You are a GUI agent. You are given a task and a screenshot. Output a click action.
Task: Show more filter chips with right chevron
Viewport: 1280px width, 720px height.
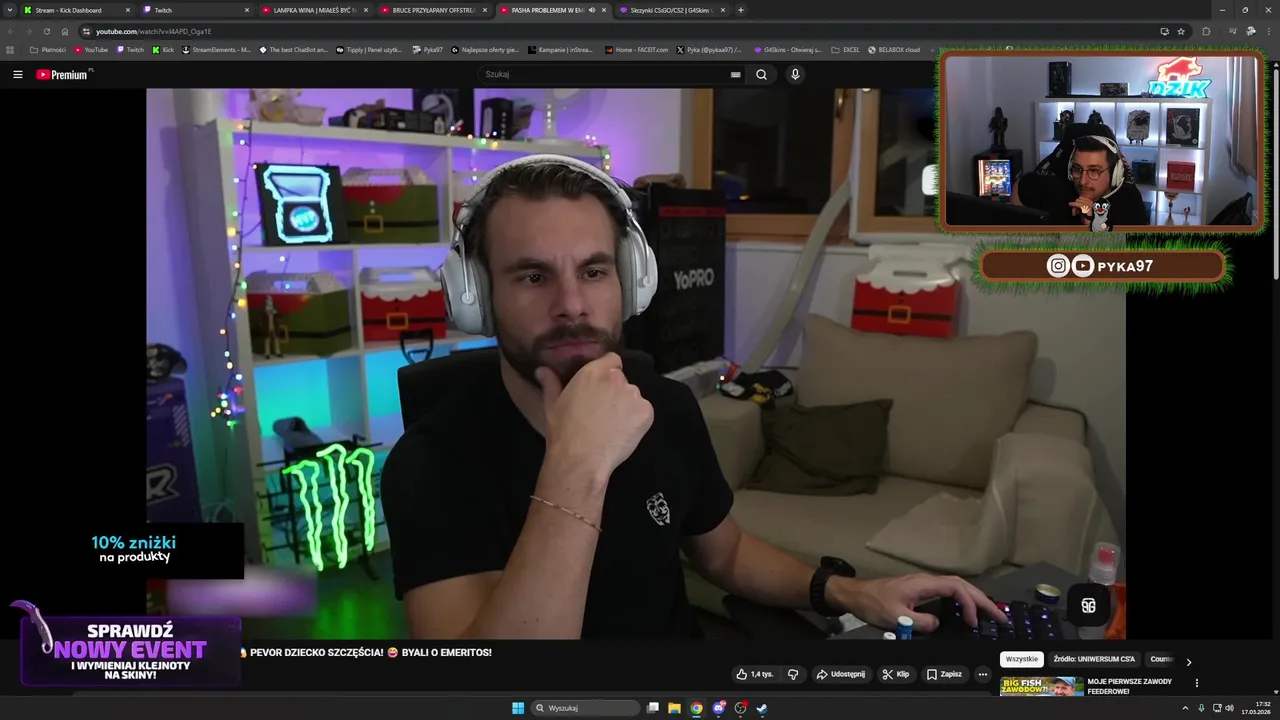pyautogui.click(x=1188, y=661)
